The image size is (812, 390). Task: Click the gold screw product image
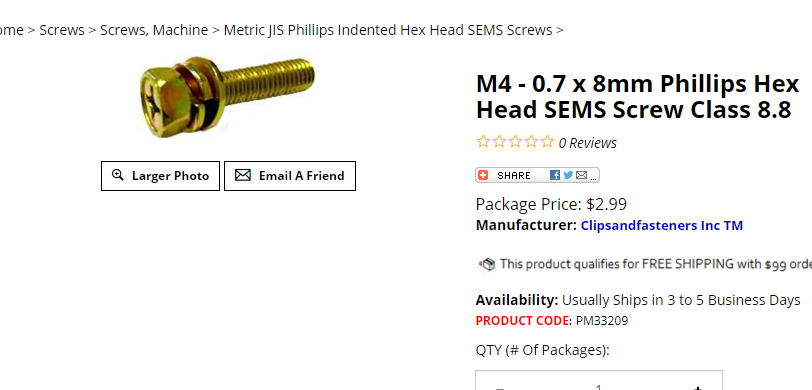[x=227, y=97]
